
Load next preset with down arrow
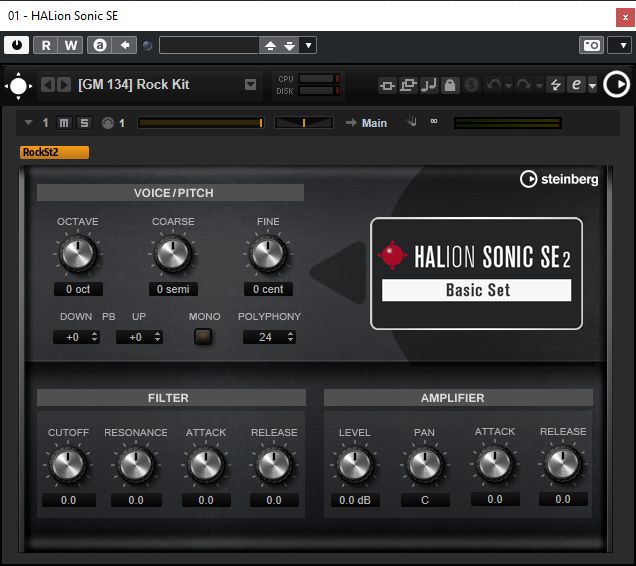pos(290,45)
